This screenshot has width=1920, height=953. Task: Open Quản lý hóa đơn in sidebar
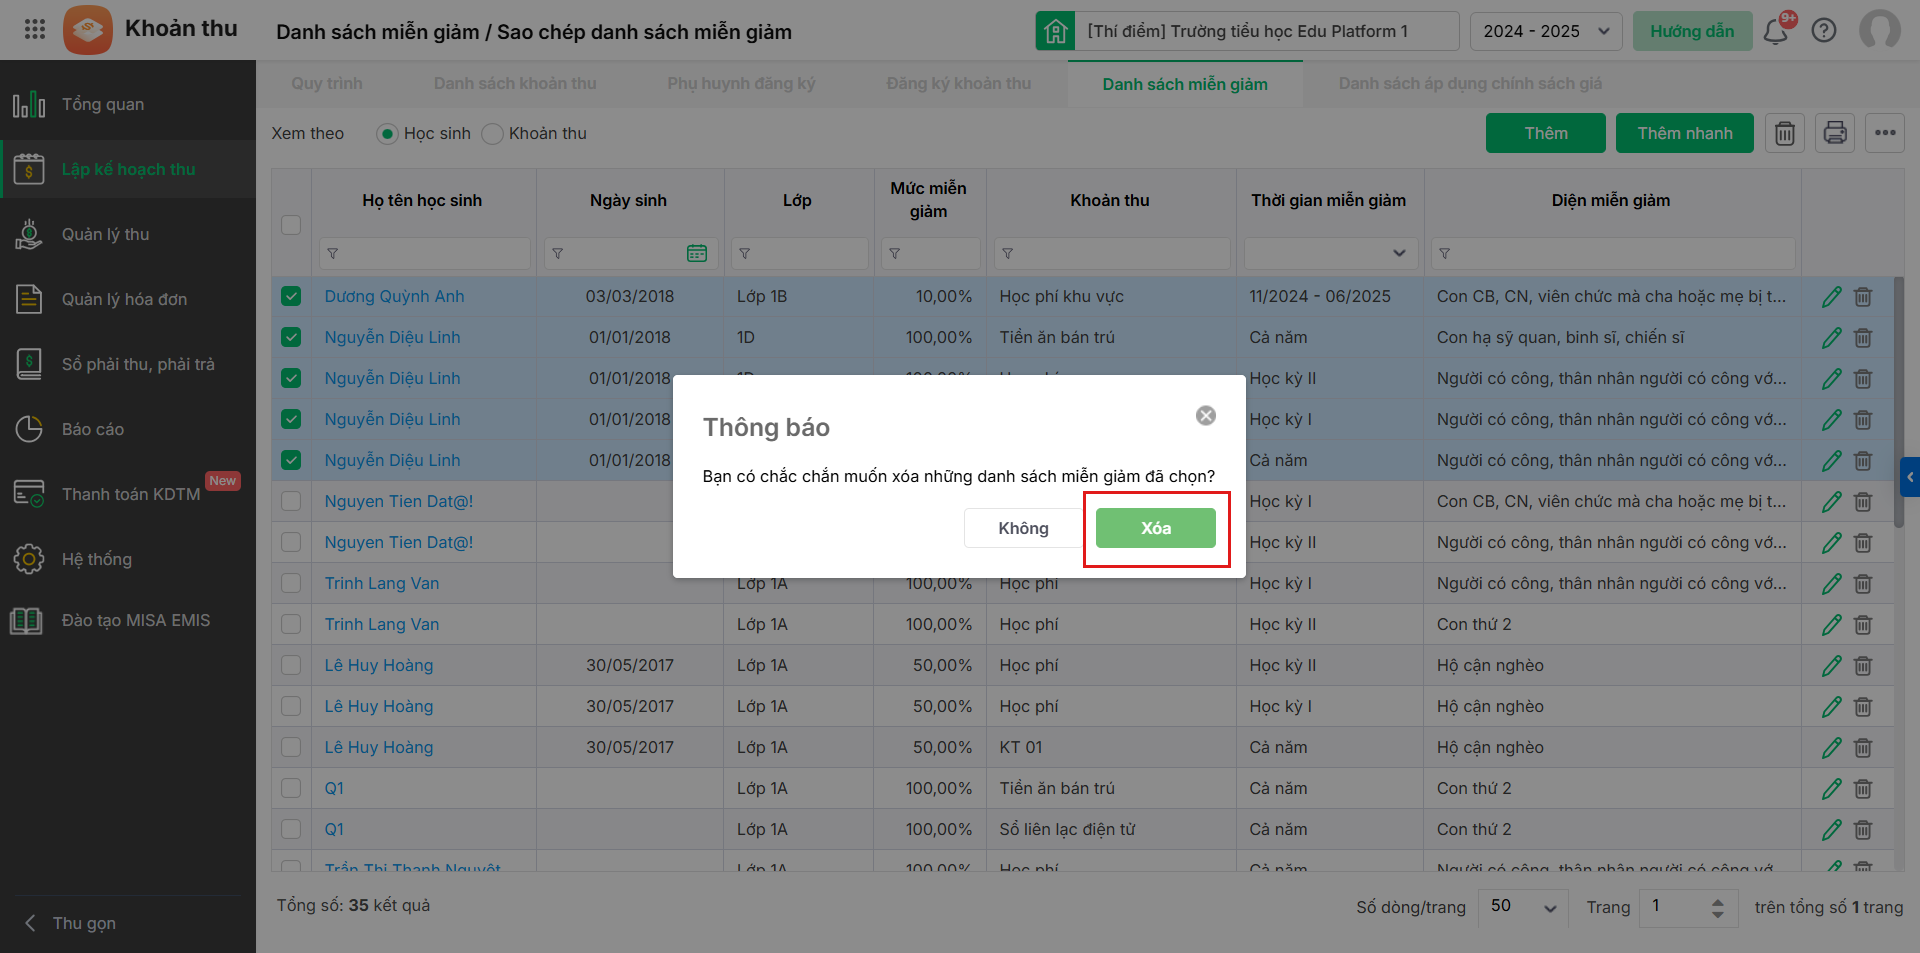pos(124,299)
